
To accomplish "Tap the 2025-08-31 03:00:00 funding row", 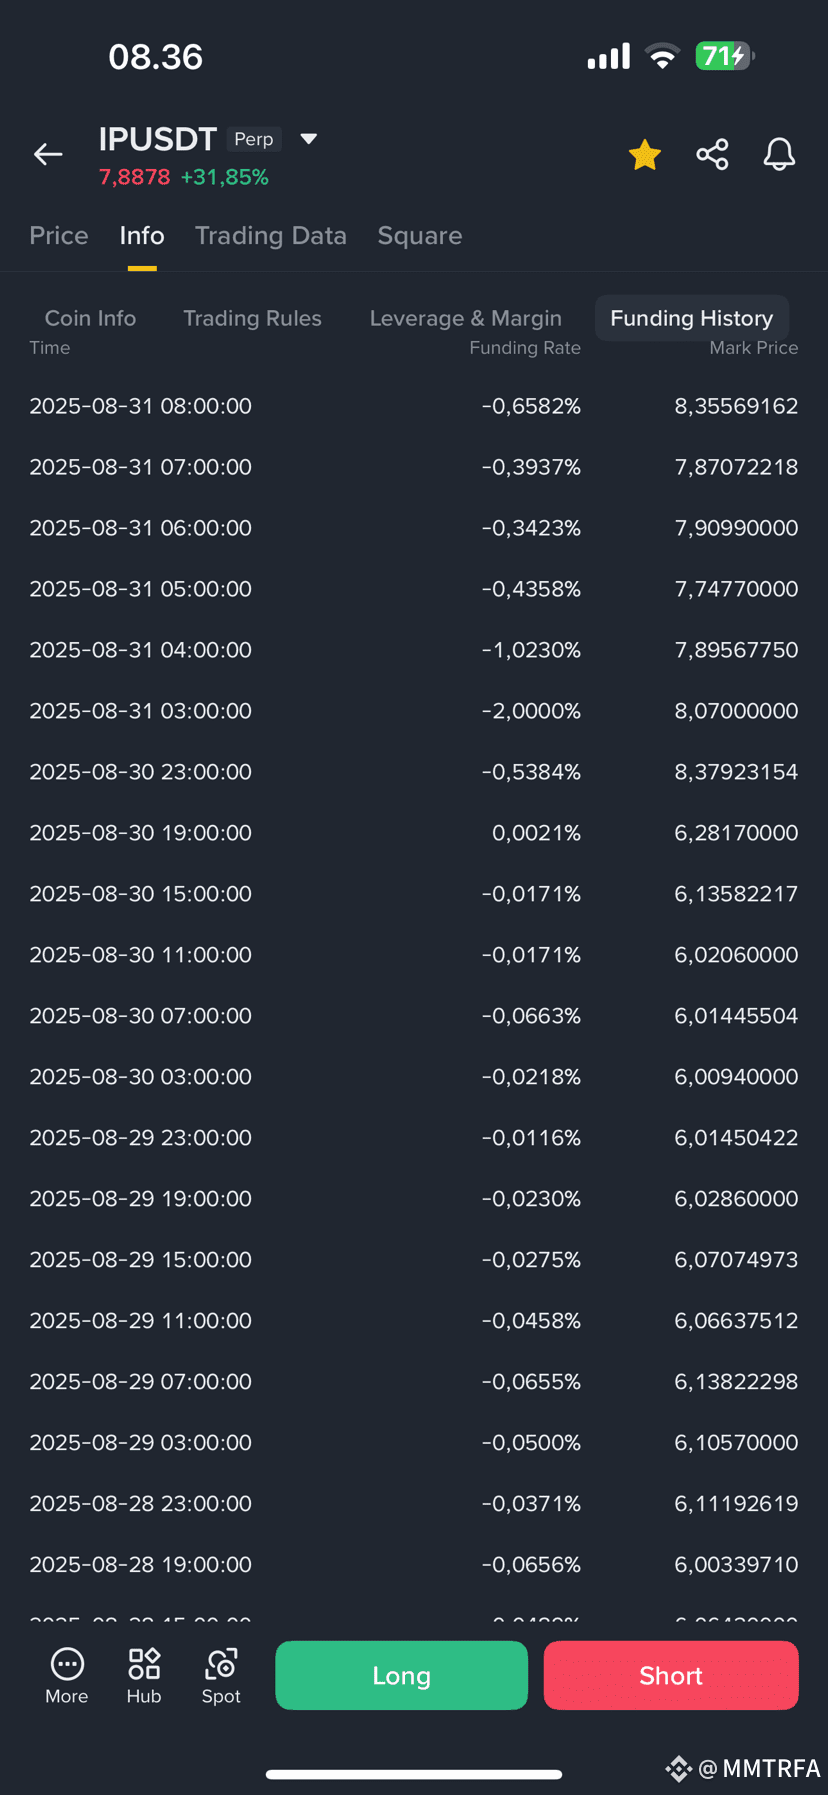I will 414,711.
